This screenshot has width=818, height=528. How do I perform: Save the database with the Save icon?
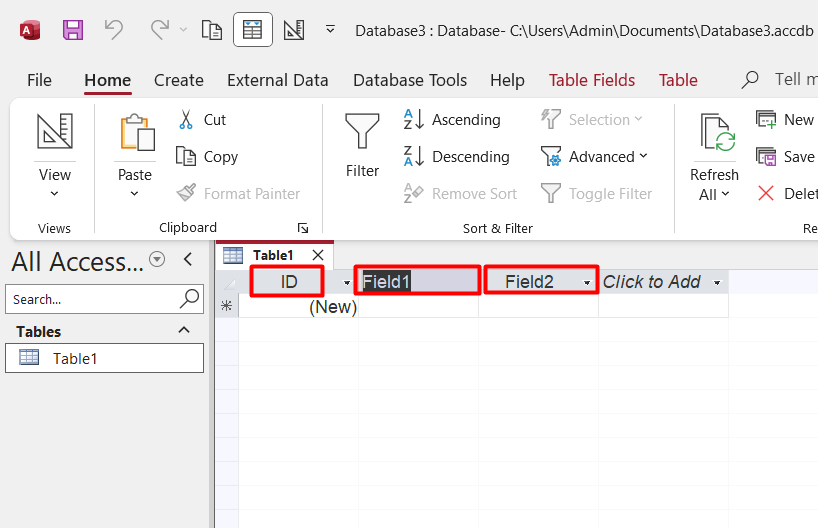73,30
